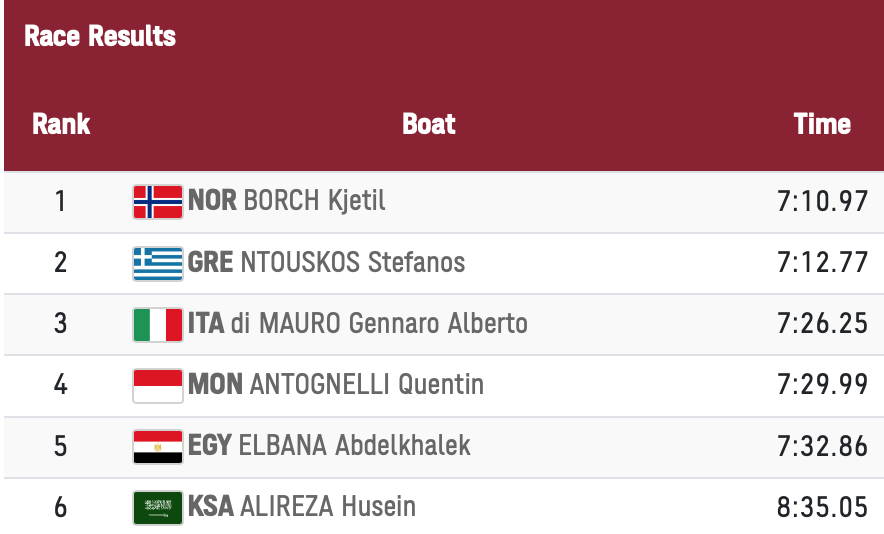Select rower BORCH Kjetil
The height and width of the screenshot is (534, 884).
click(x=314, y=201)
